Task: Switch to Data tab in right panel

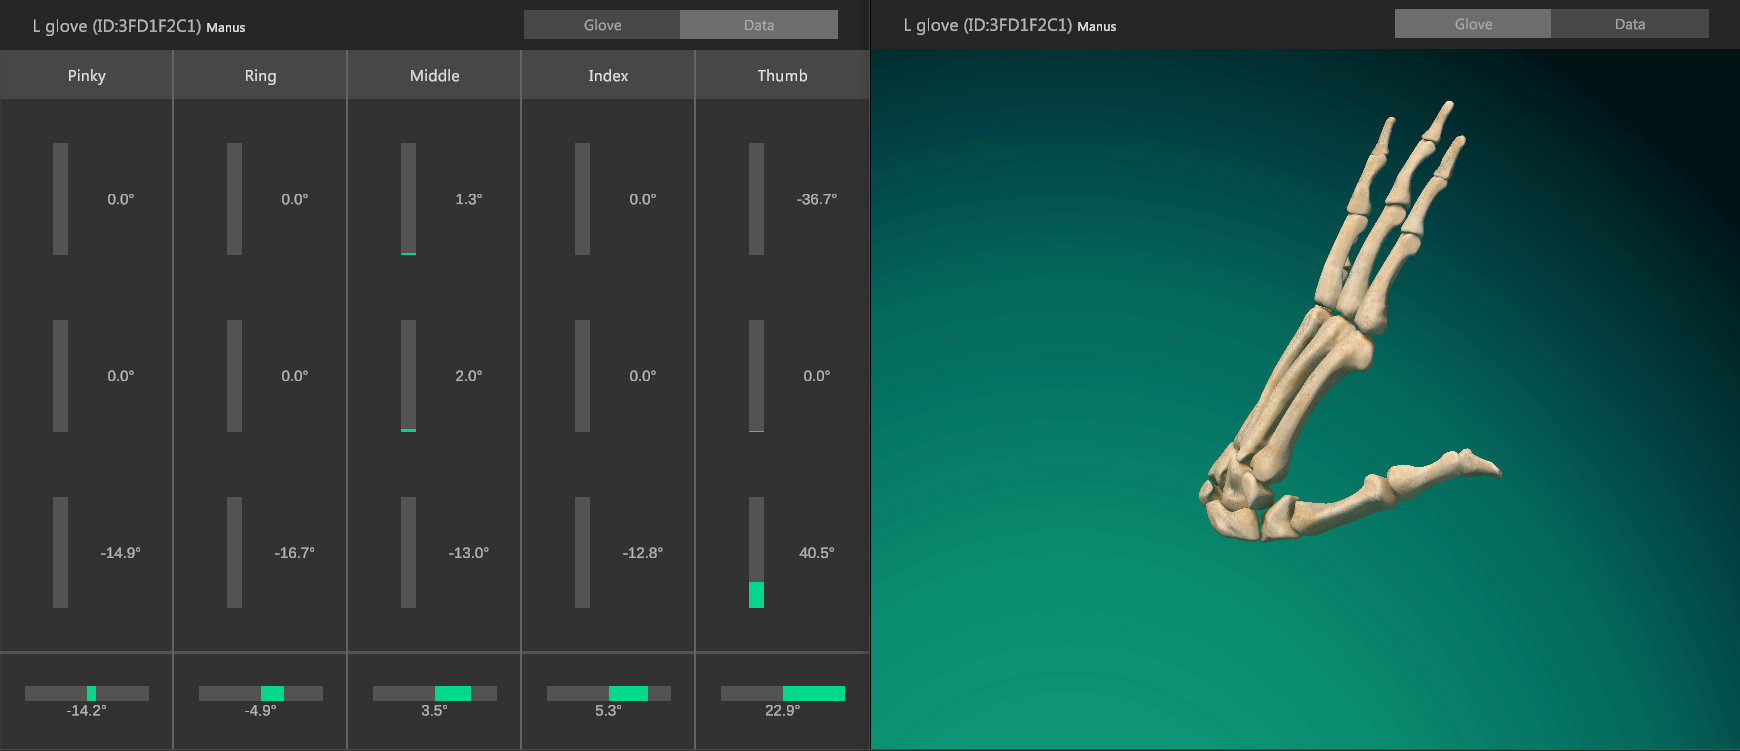Action: click(1629, 24)
